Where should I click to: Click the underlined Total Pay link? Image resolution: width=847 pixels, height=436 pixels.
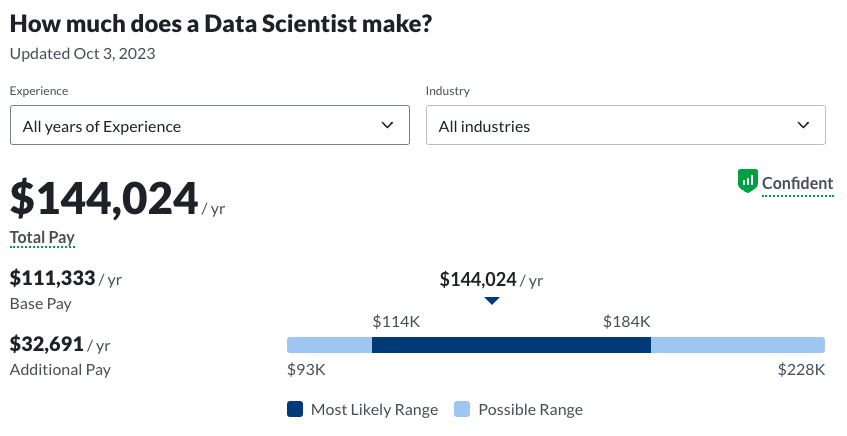[x=42, y=238]
